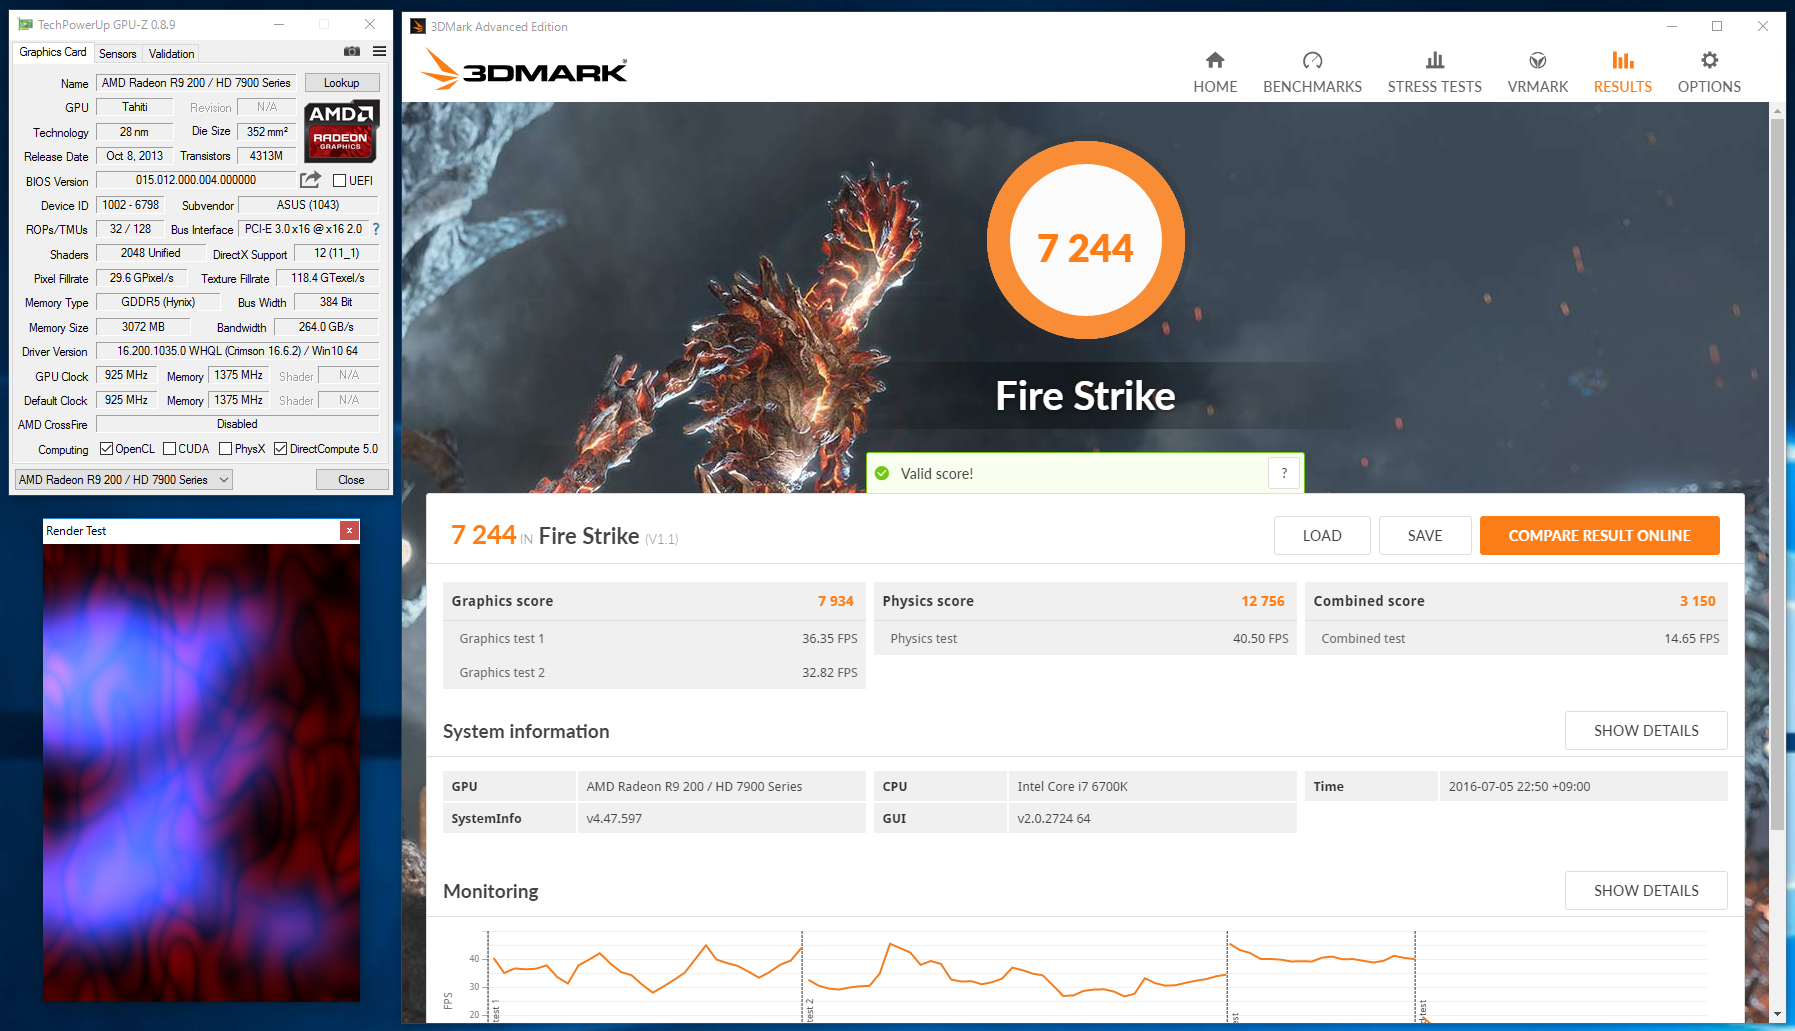Click the Time value 2016-07-05 22:50

pyautogui.click(x=1583, y=786)
